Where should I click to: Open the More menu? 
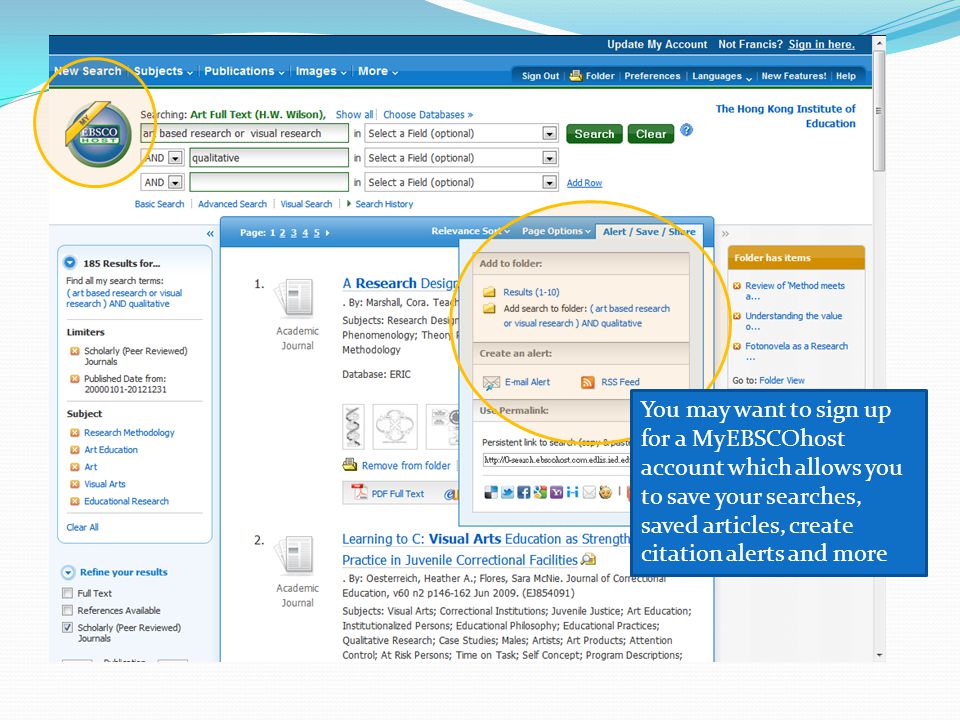coord(378,71)
